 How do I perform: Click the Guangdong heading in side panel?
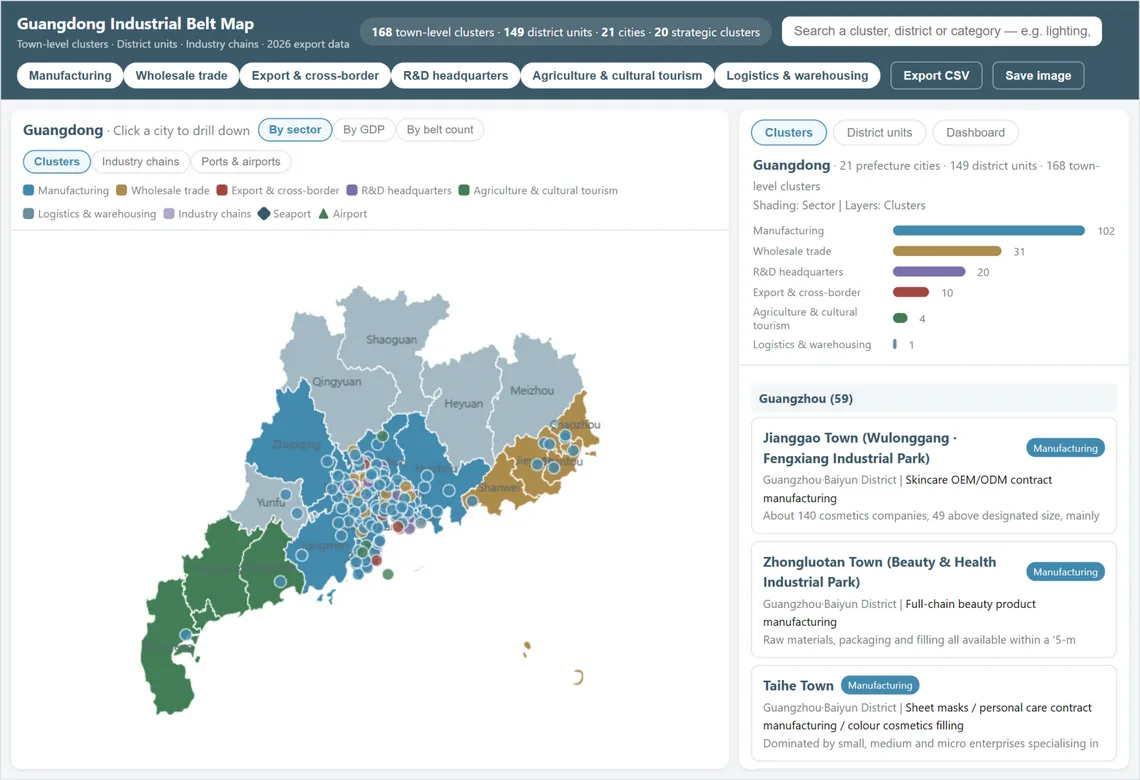791,165
